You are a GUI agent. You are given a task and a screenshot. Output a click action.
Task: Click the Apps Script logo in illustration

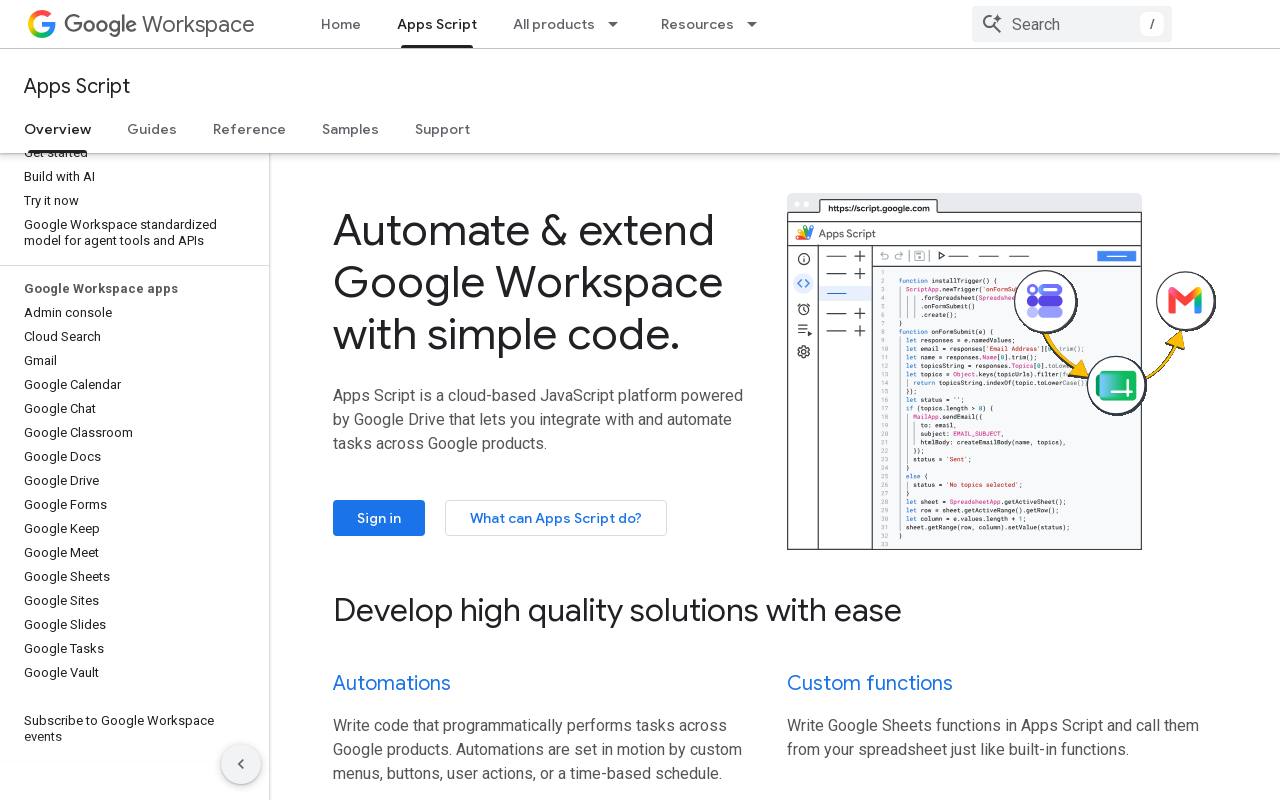804,233
